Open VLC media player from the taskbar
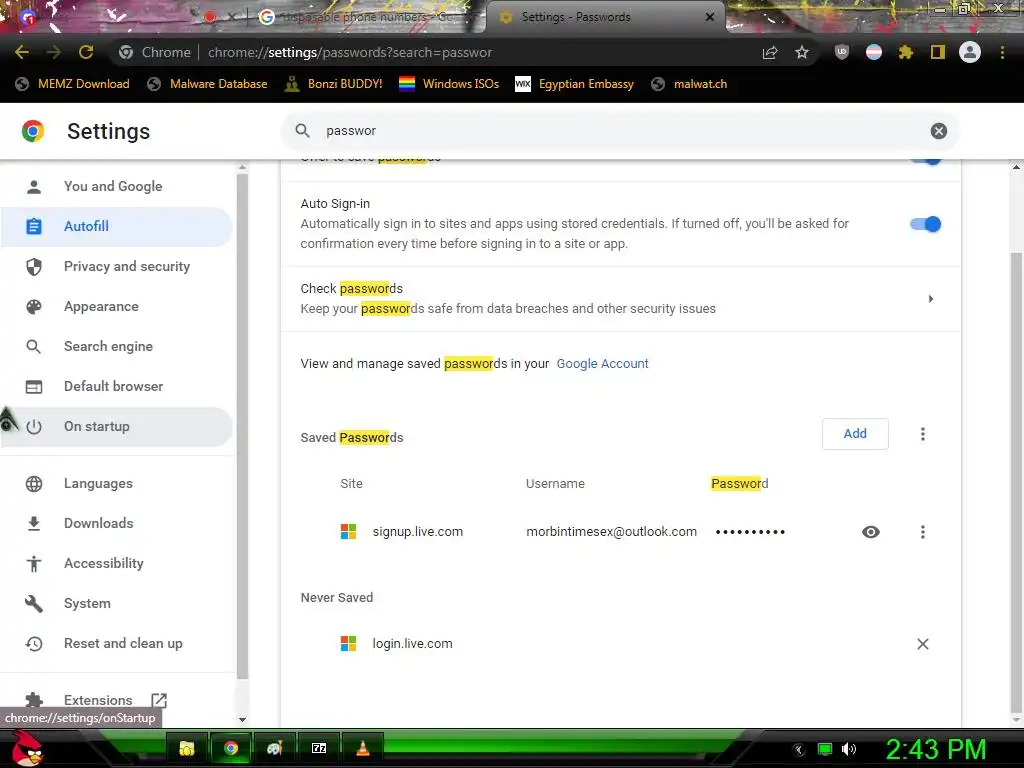The height and width of the screenshot is (768, 1024). [362, 748]
